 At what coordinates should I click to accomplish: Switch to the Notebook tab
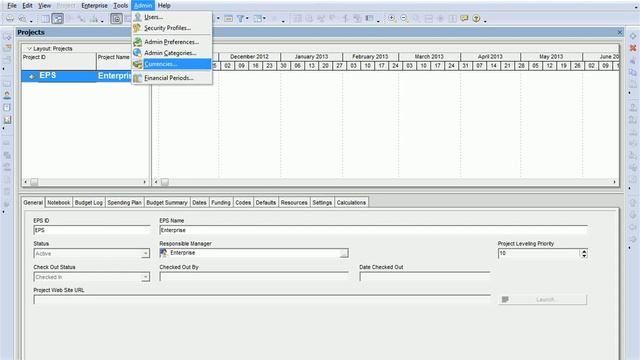(58, 202)
